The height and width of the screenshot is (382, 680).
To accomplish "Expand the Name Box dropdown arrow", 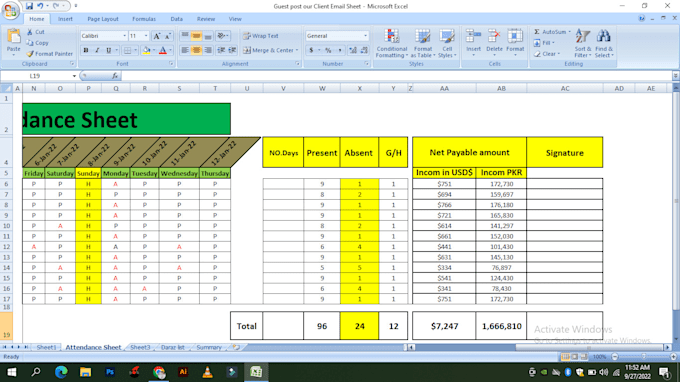I will tap(74, 76).
